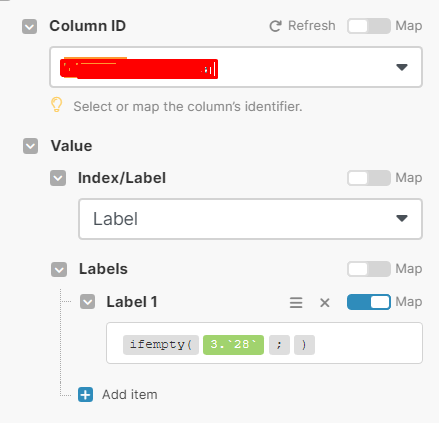The image size is (439, 423).
Task: Open the Column ID dropdown arrow
Action: [x=402, y=67]
